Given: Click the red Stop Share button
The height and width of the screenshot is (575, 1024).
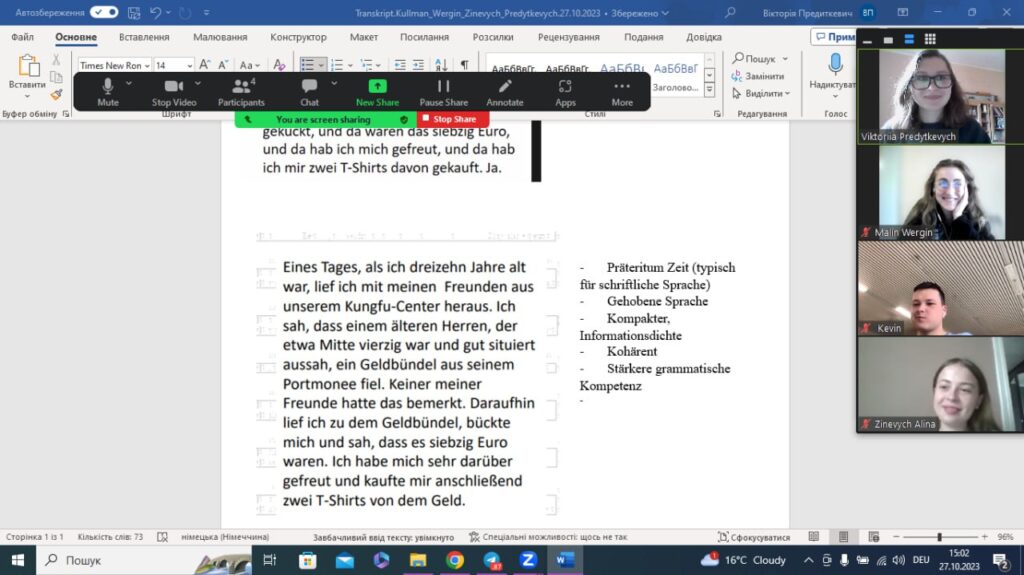Looking at the screenshot, I should [453, 119].
